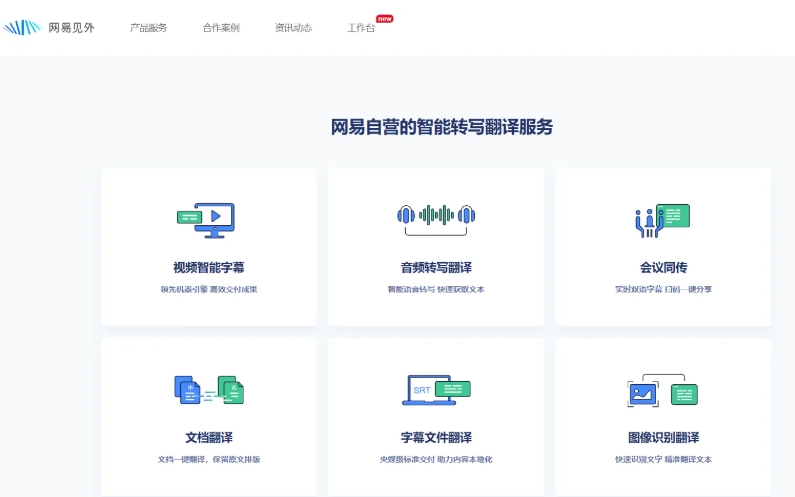
Task: Open the 文档翻译 title link
Action: tap(208, 438)
